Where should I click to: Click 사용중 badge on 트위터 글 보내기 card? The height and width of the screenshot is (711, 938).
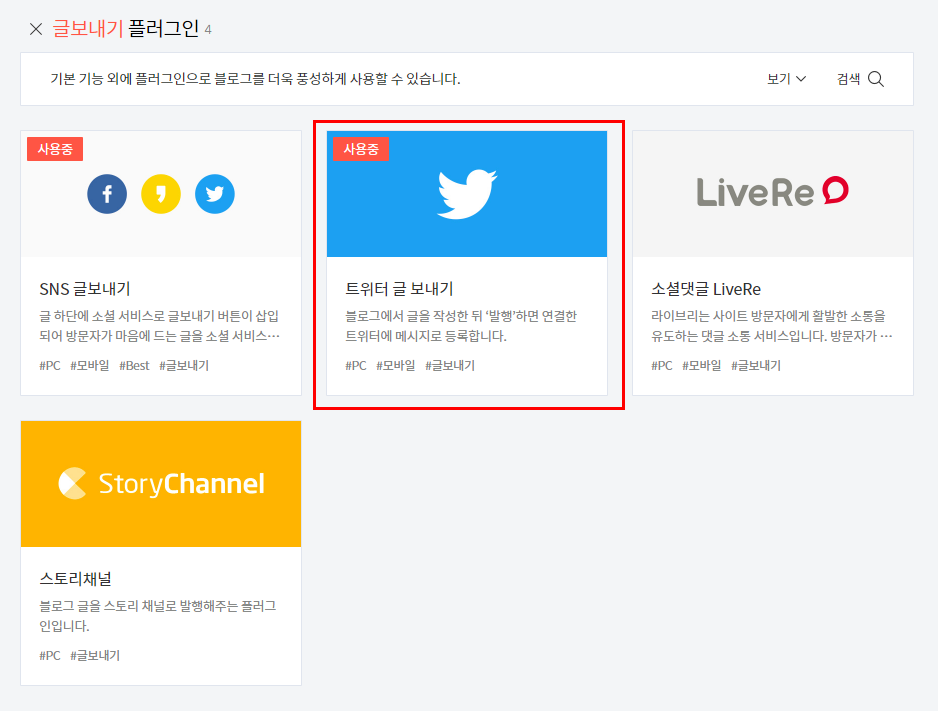pos(361,149)
